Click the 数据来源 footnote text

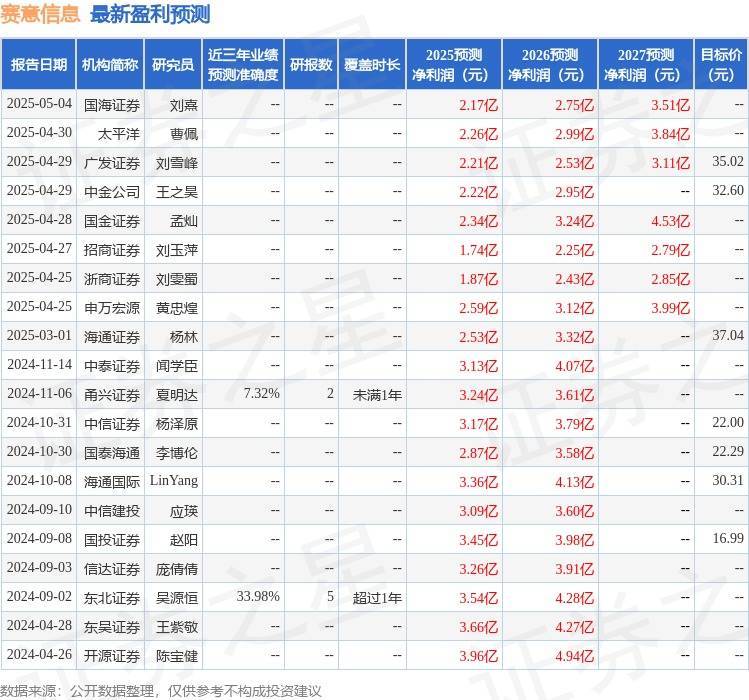coord(160,690)
